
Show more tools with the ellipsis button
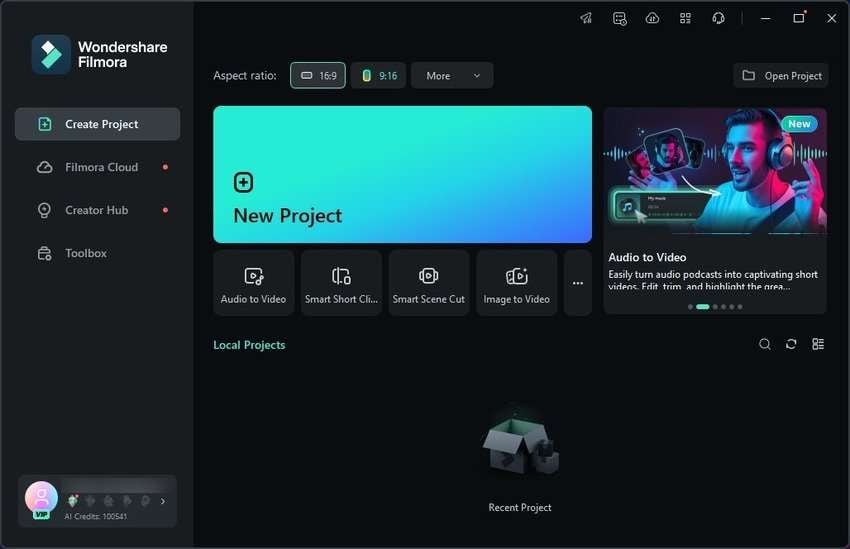578,283
